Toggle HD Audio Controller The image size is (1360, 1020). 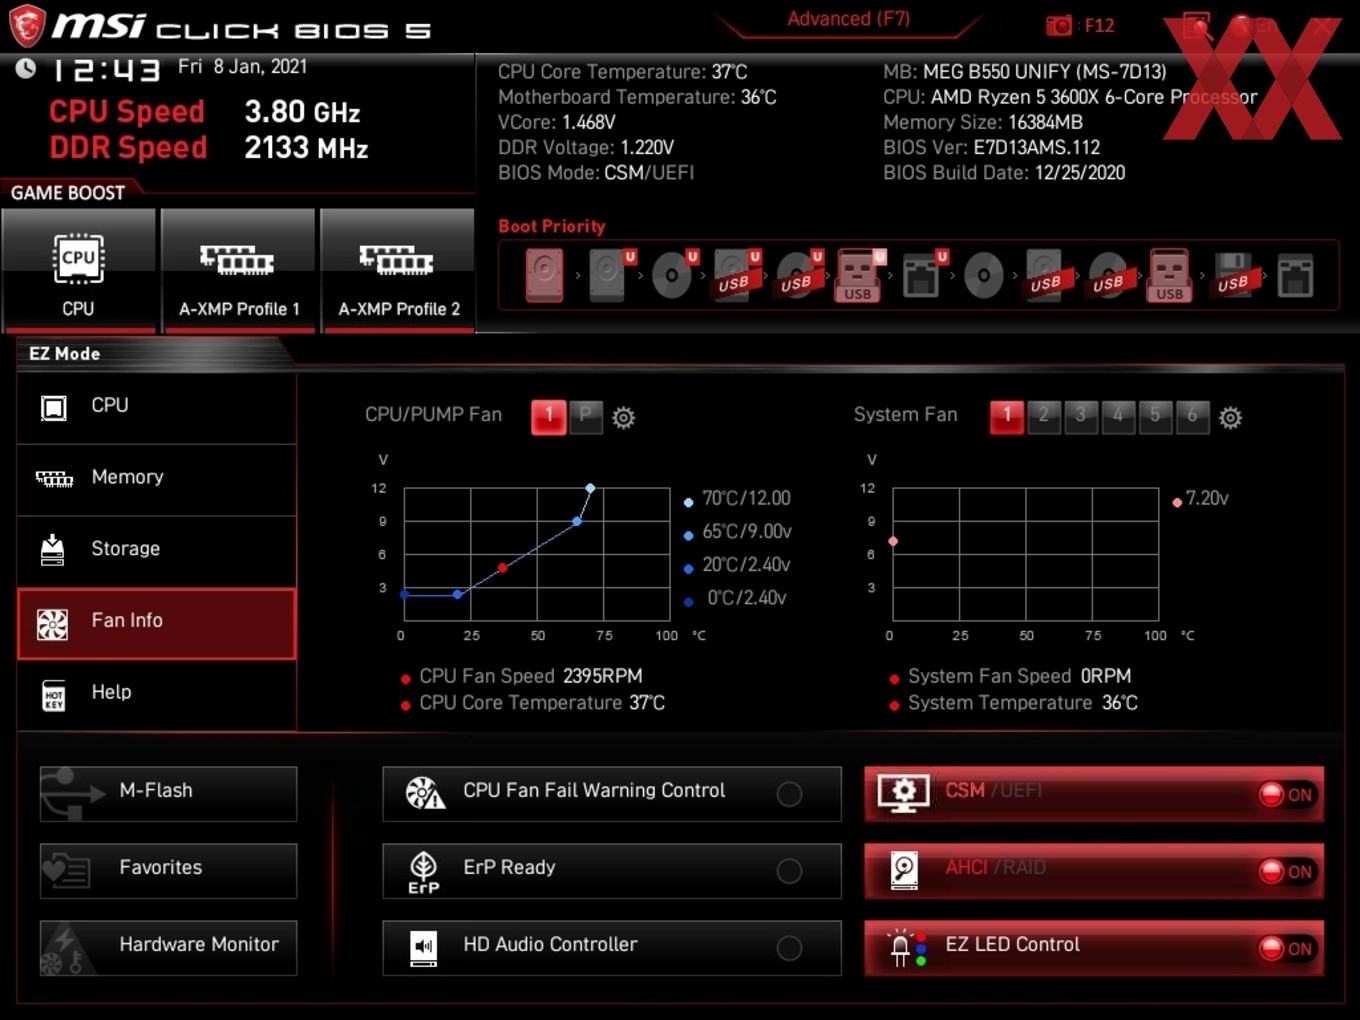pyautogui.click(x=789, y=948)
